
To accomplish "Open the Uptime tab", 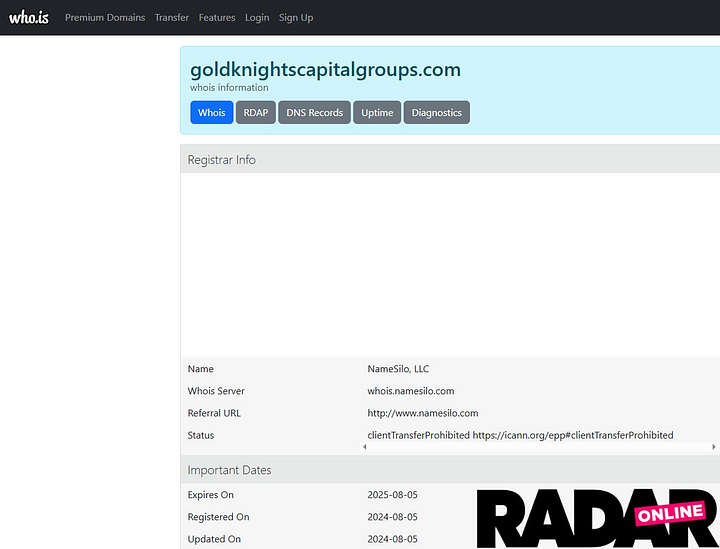I will coord(377,112).
